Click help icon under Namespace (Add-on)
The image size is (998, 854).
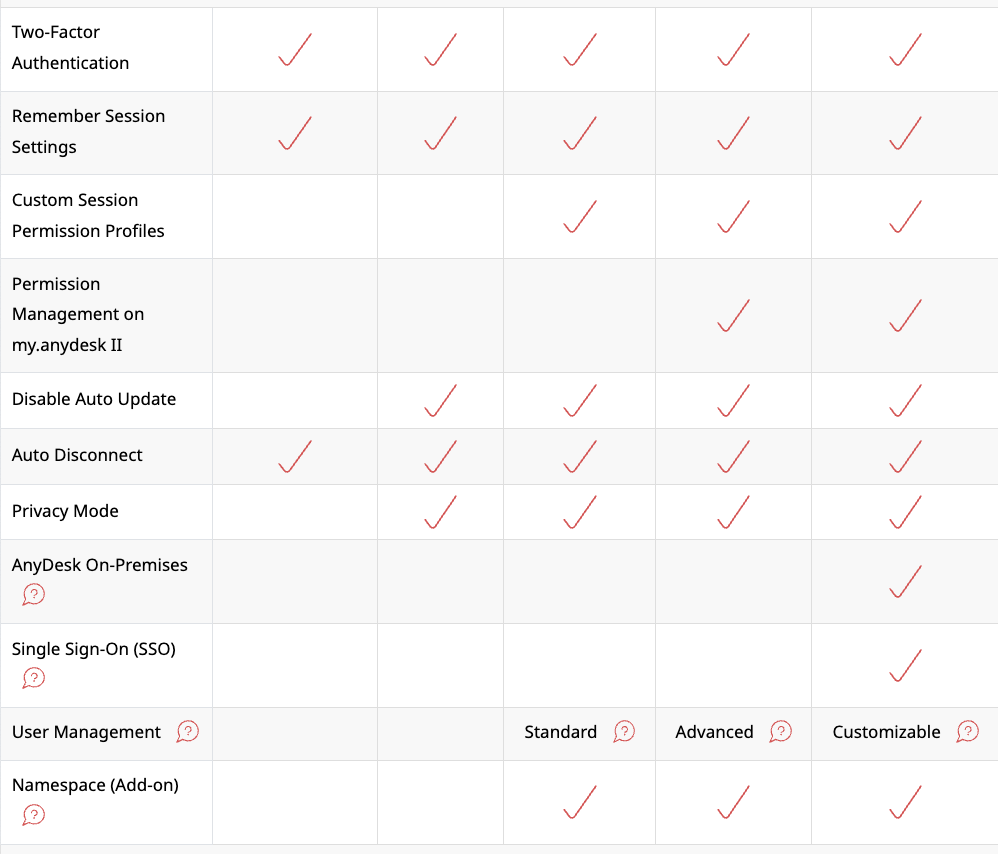pyautogui.click(x=33, y=815)
